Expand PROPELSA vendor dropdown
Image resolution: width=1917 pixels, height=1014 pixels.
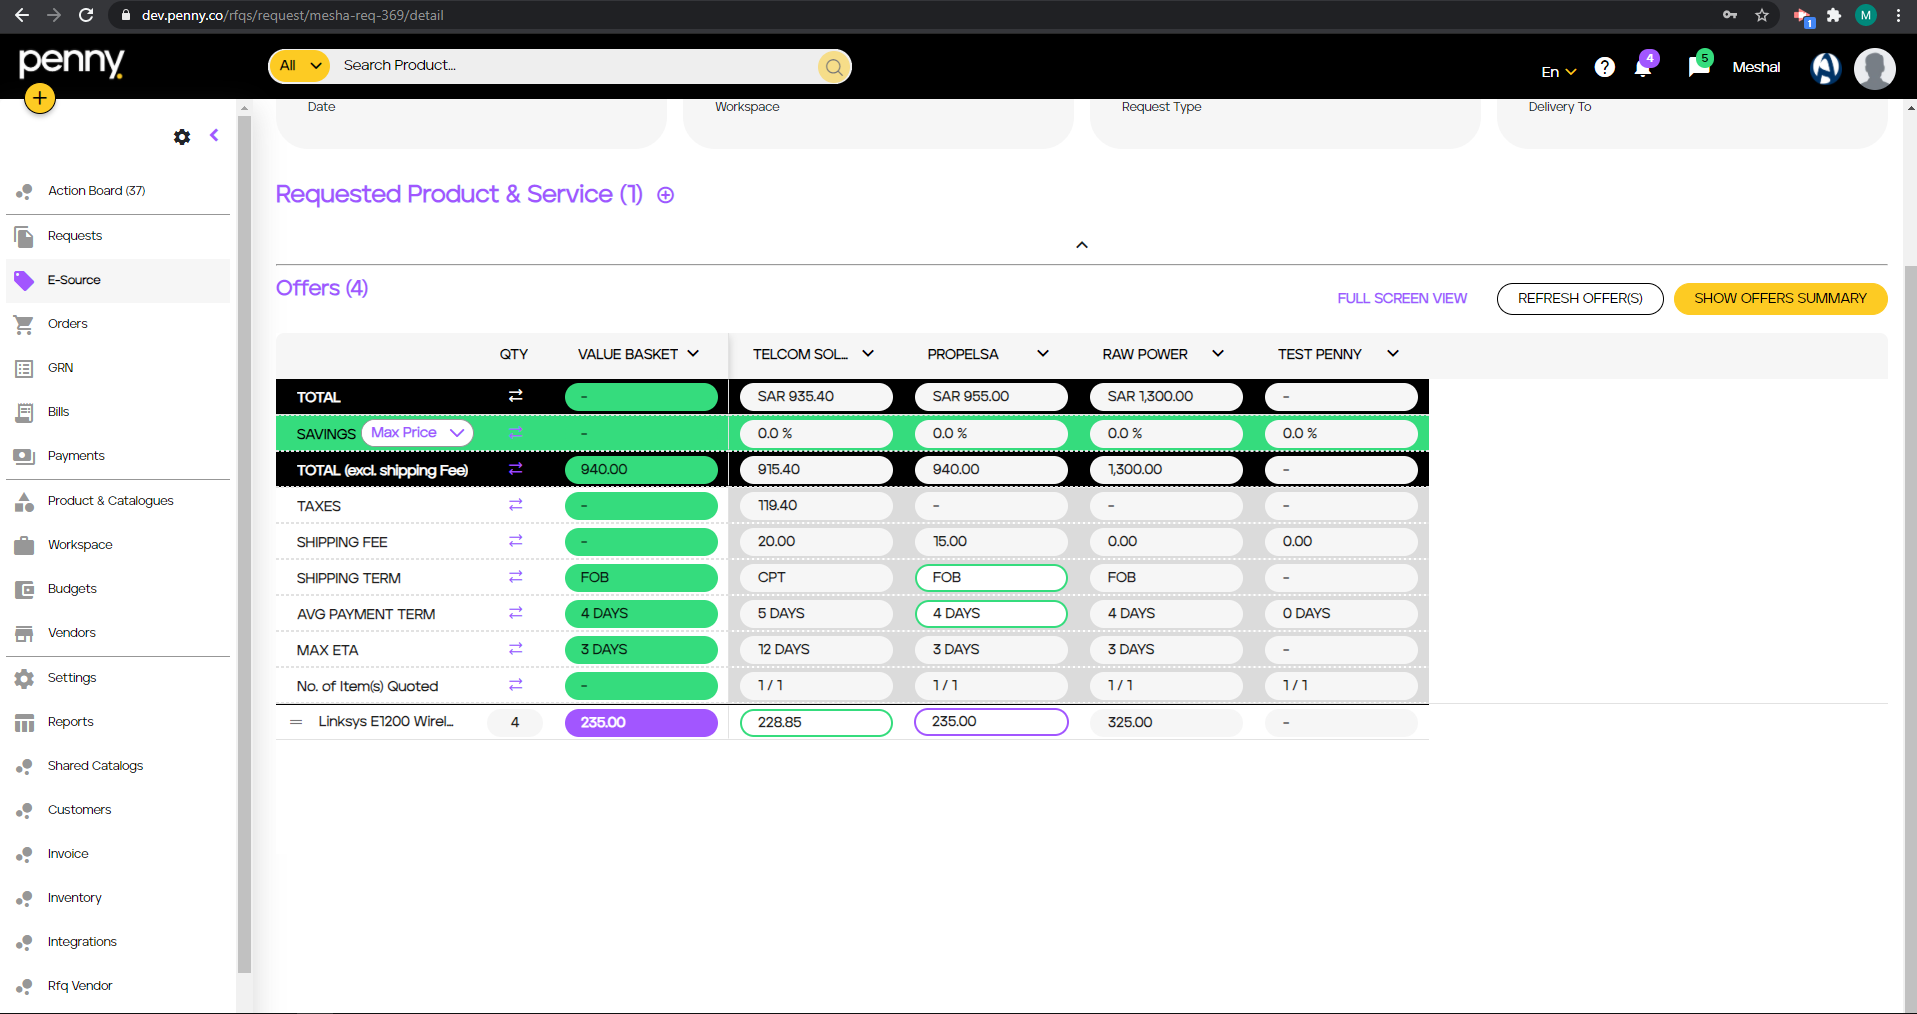coord(1043,354)
